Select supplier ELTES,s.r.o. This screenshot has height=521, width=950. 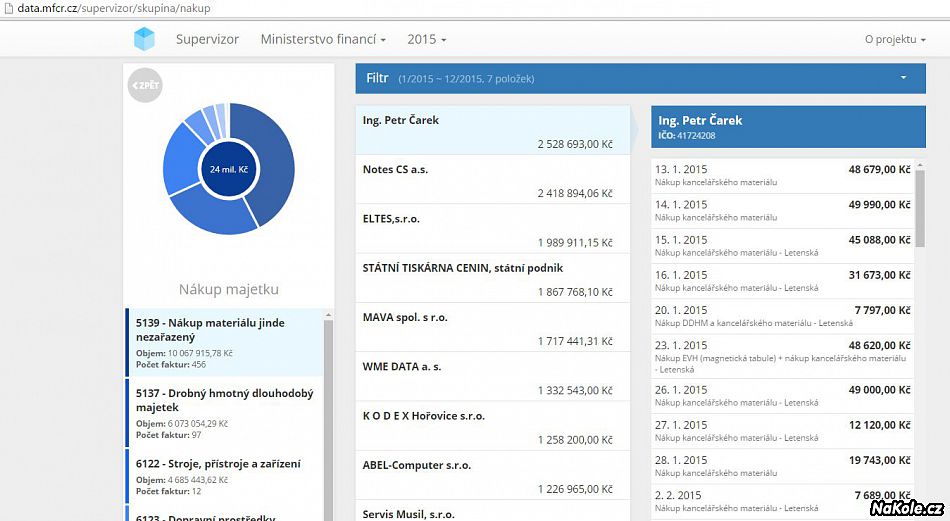coord(493,229)
